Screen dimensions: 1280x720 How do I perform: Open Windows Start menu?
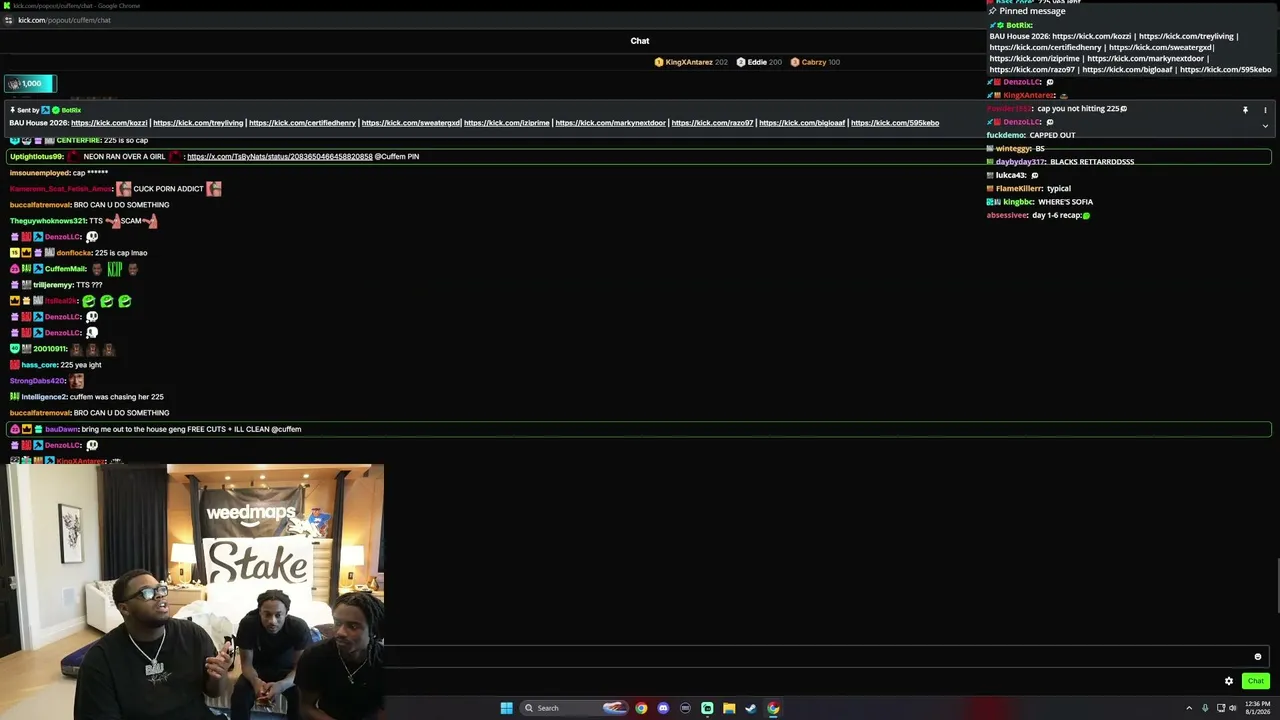pyautogui.click(x=507, y=708)
